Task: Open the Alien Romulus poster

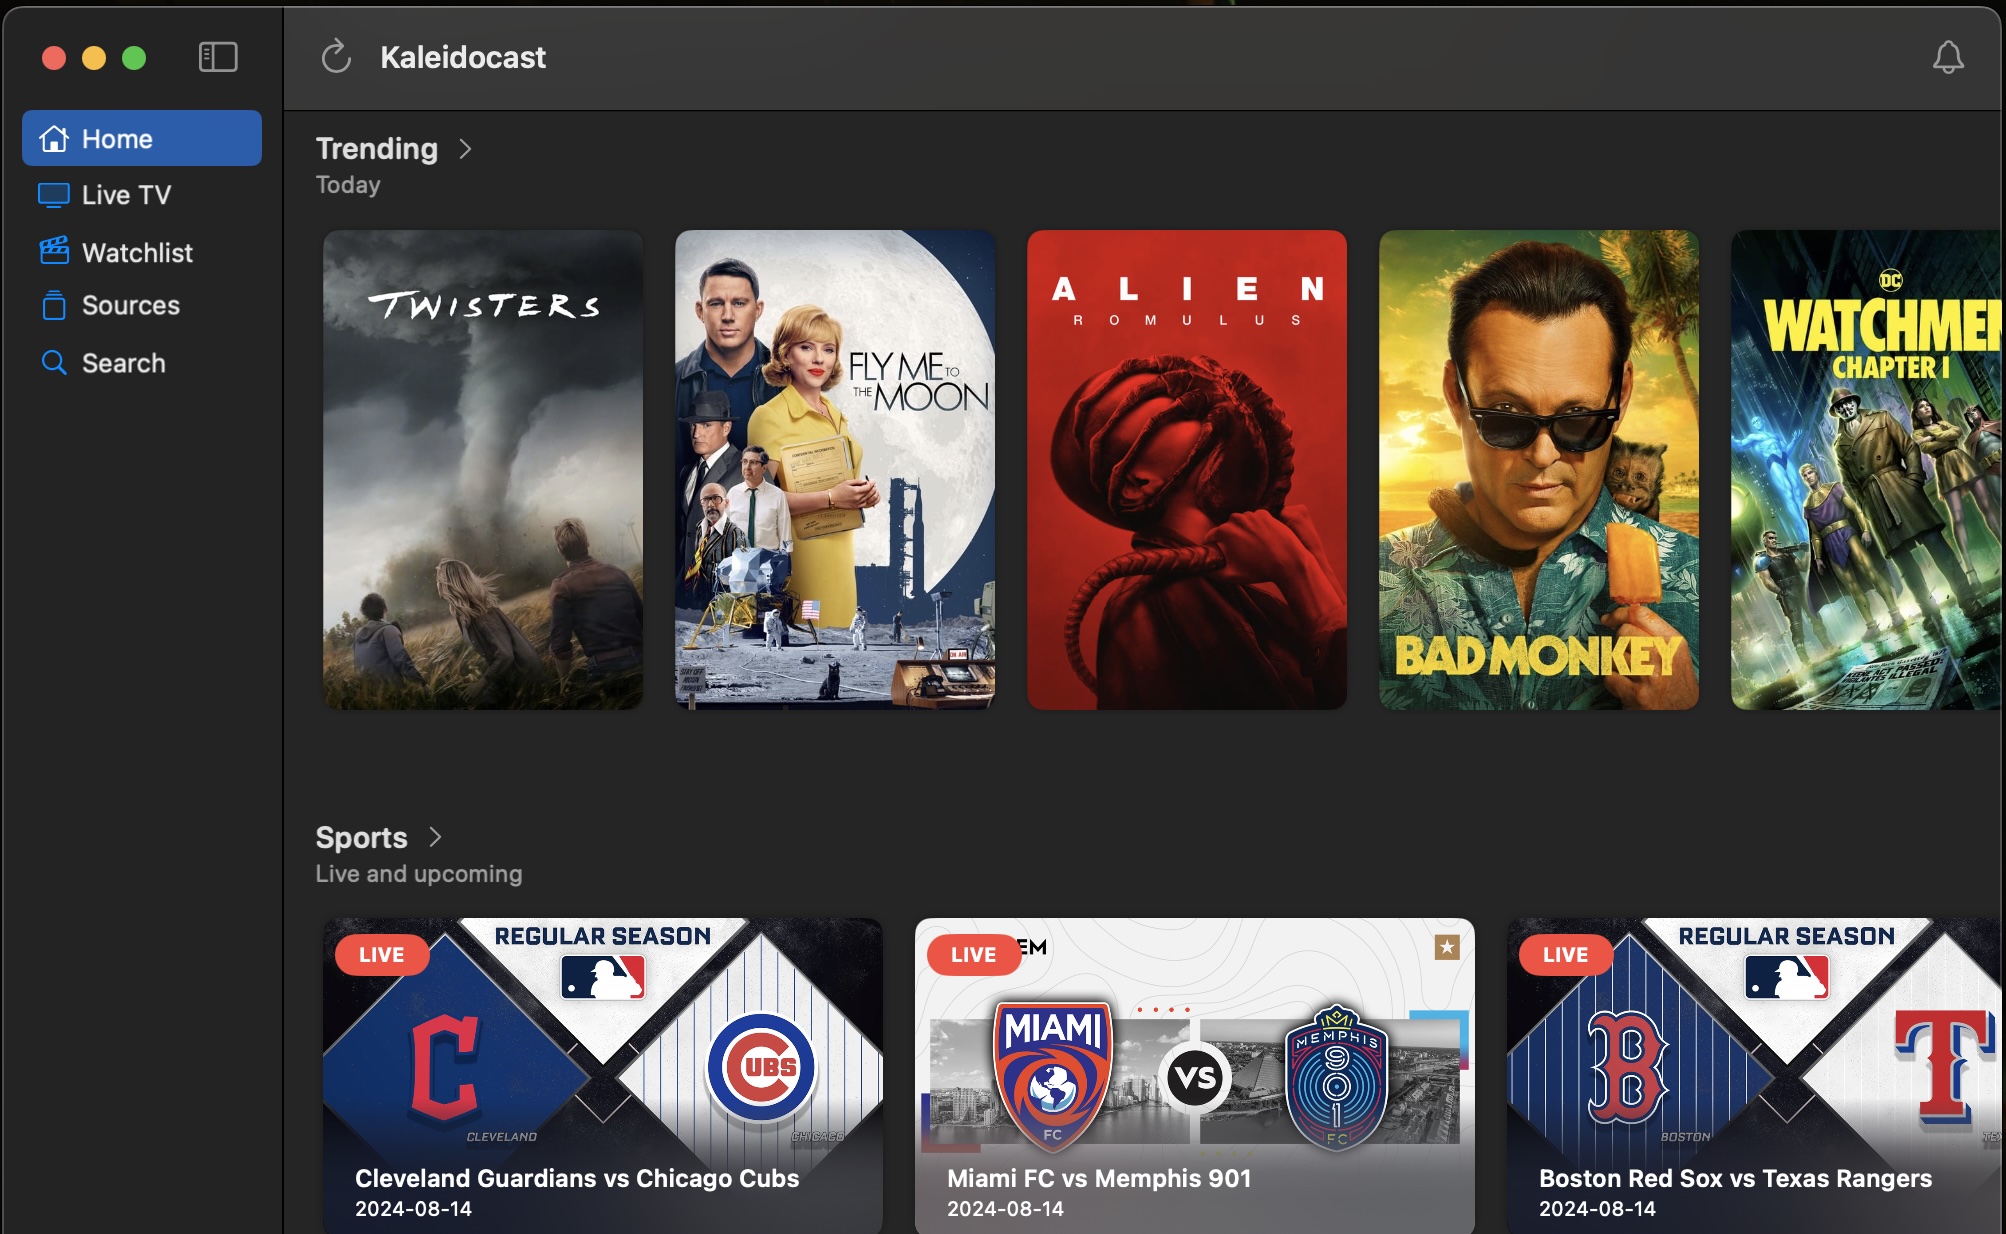Action: (x=1187, y=470)
